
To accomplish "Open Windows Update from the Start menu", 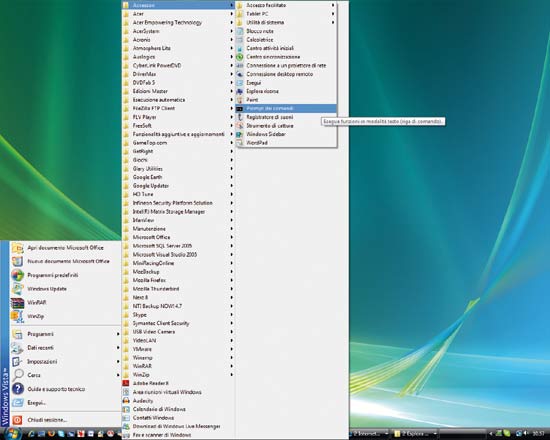I will pyautogui.click(x=66, y=289).
